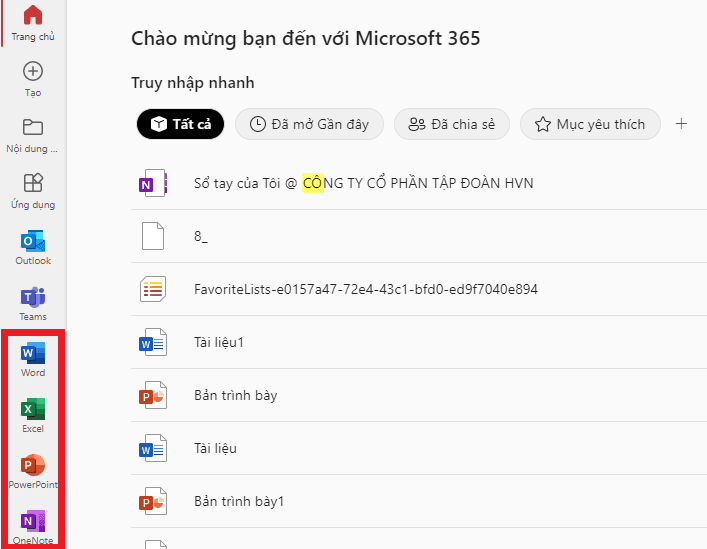The height and width of the screenshot is (549, 707).
Task: Click PowerPoint icon next to Bản trình bày1
Action: [x=153, y=501]
